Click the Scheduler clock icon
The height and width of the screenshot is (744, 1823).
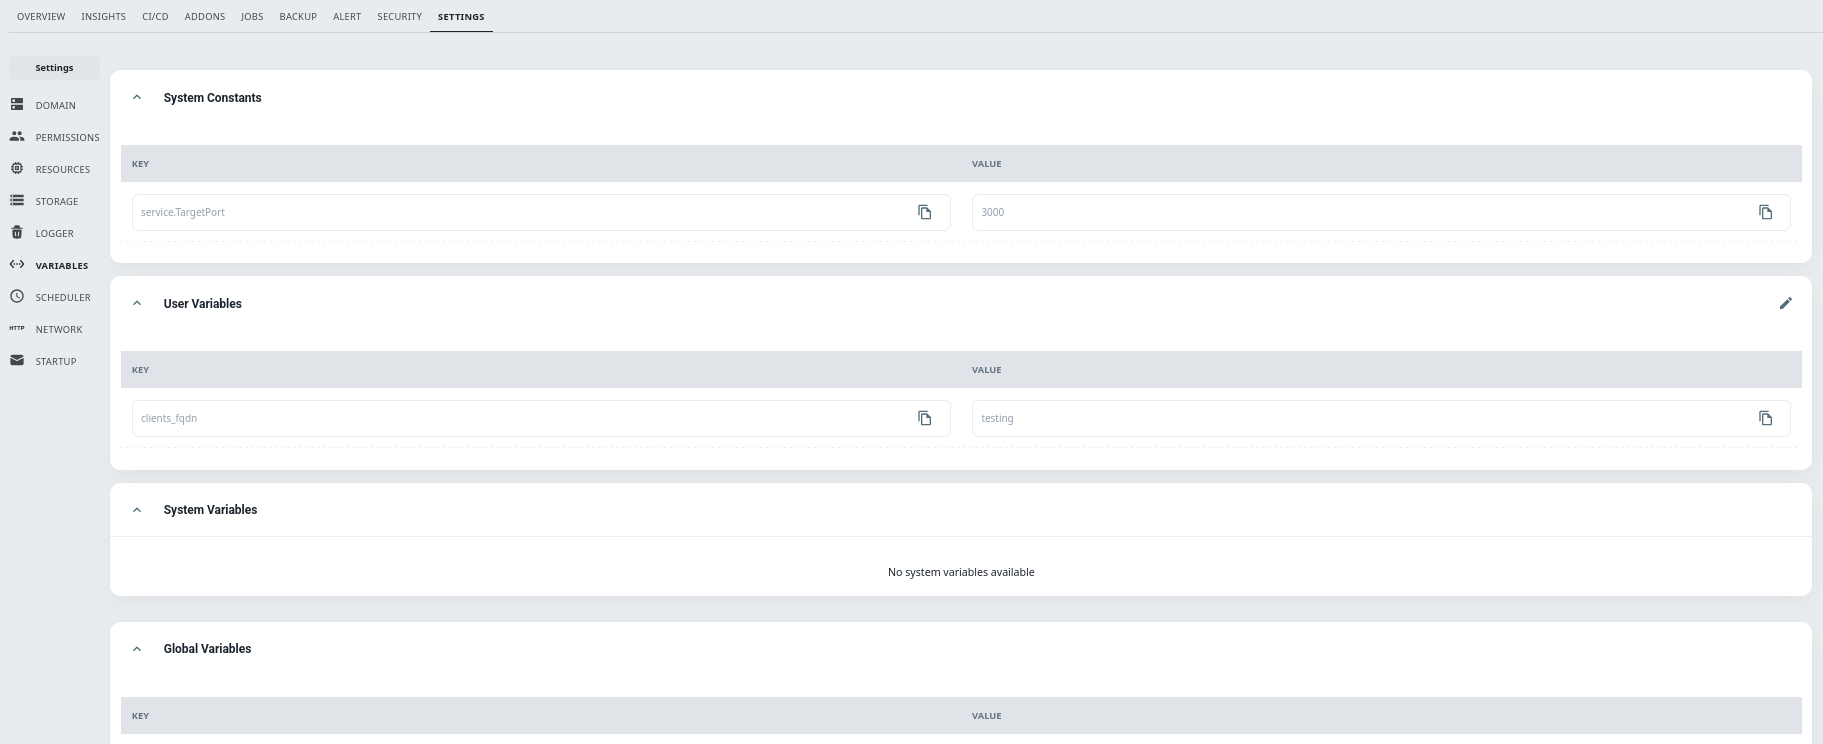coord(17,296)
